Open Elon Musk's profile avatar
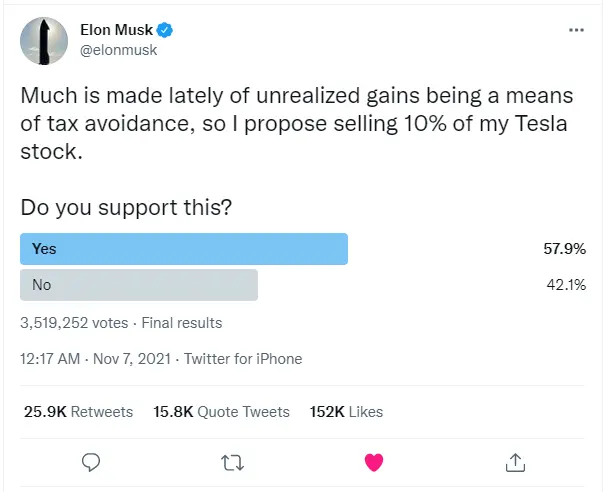 point(43,40)
